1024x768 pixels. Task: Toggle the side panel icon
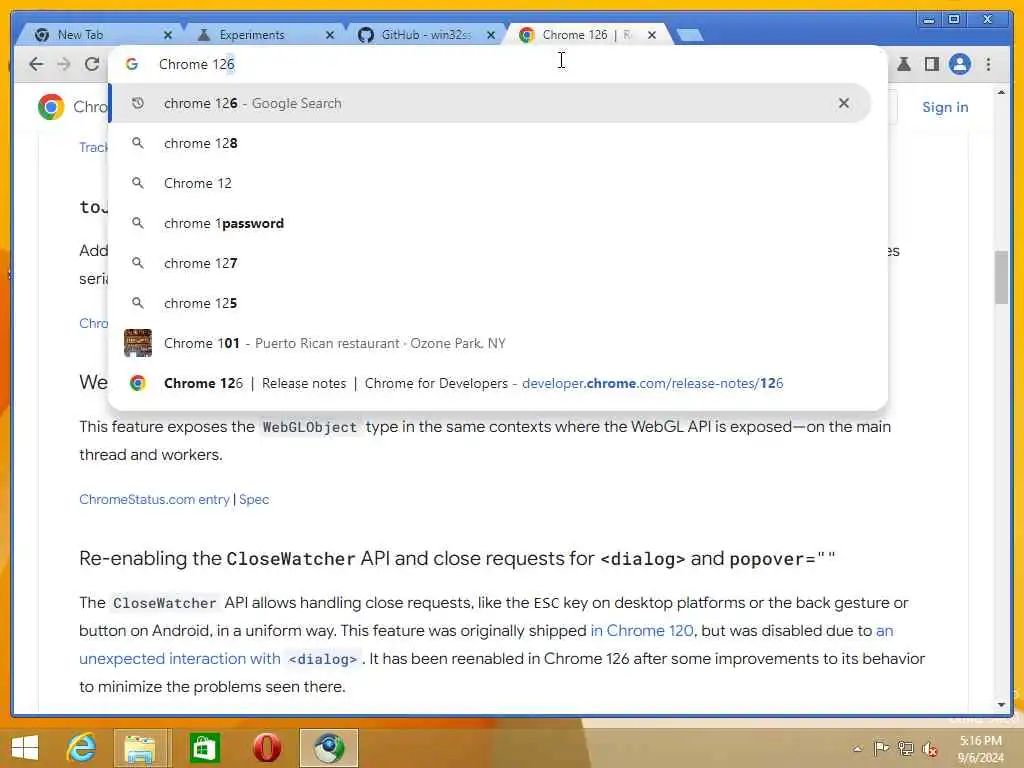pos(932,64)
